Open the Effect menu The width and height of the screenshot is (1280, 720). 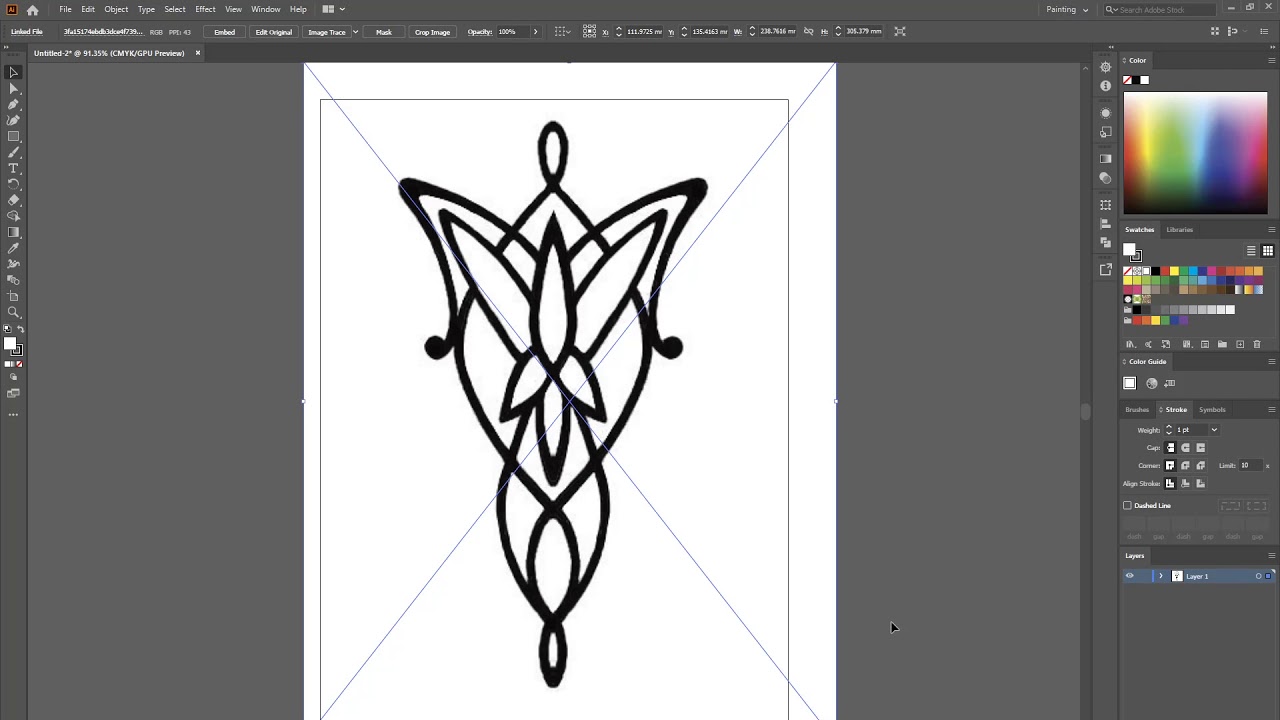[205, 9]
